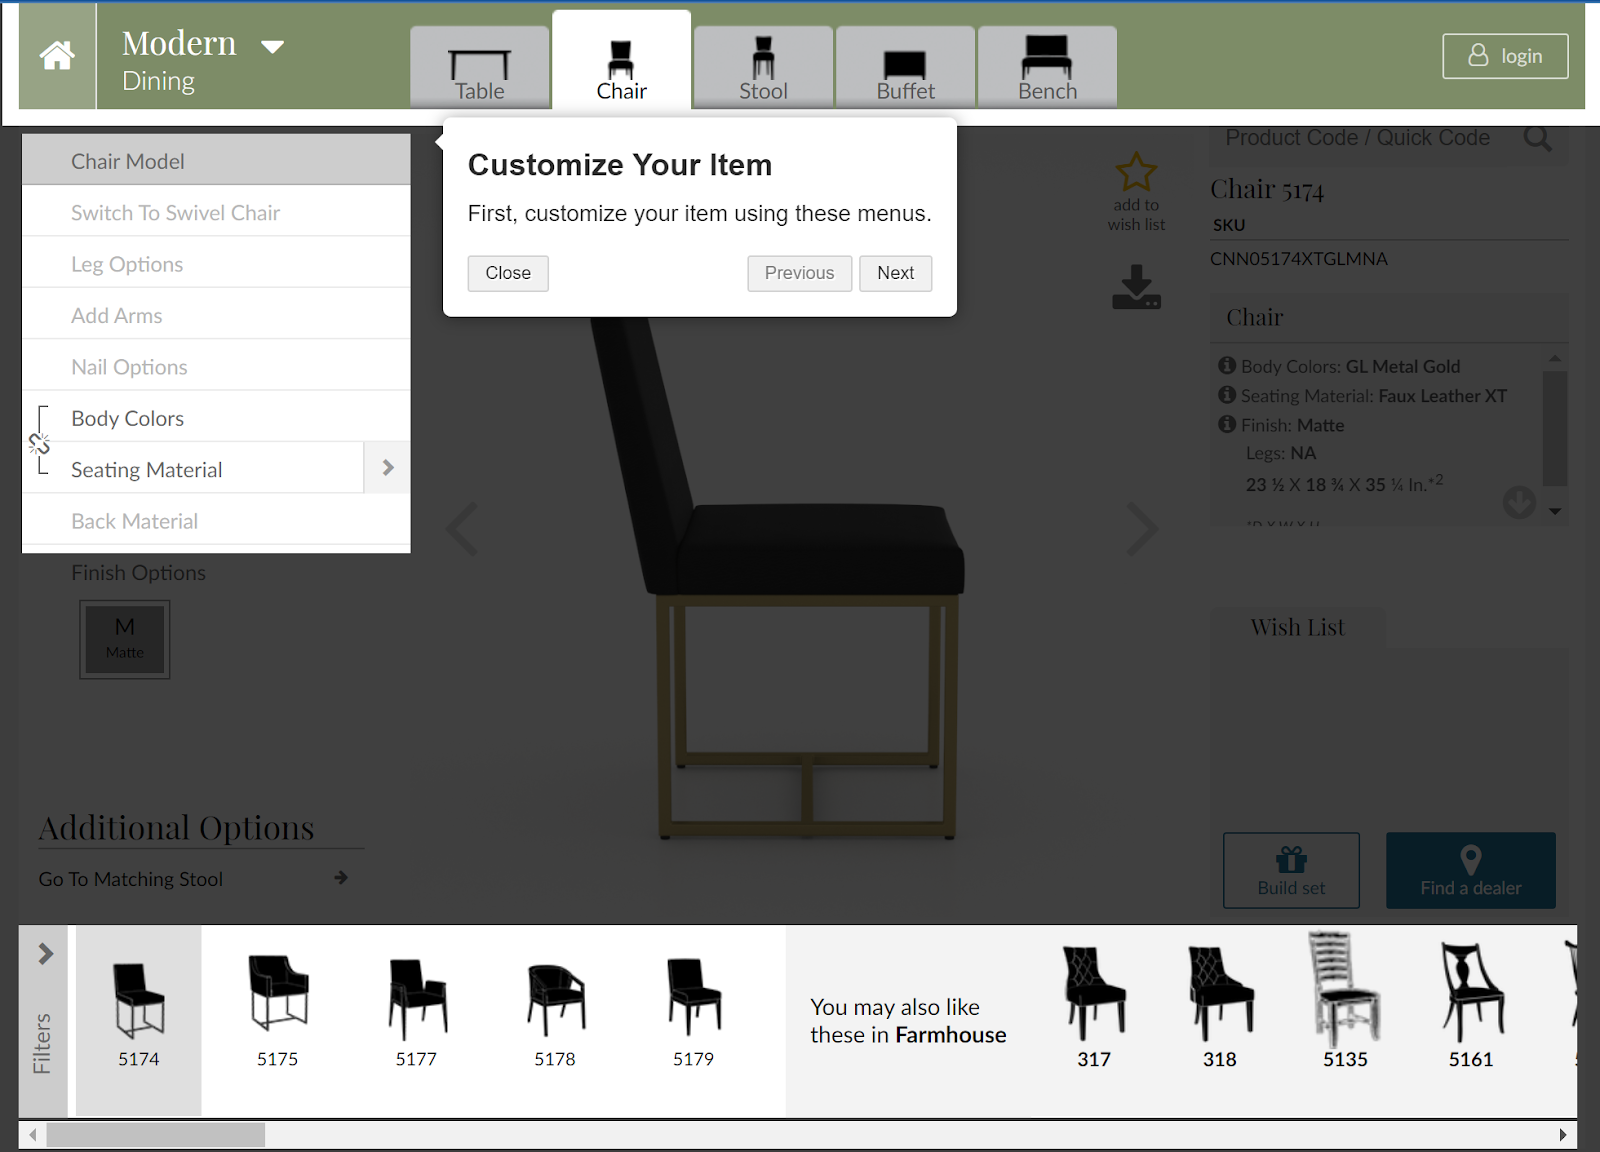Go to the home page icon

57,56
